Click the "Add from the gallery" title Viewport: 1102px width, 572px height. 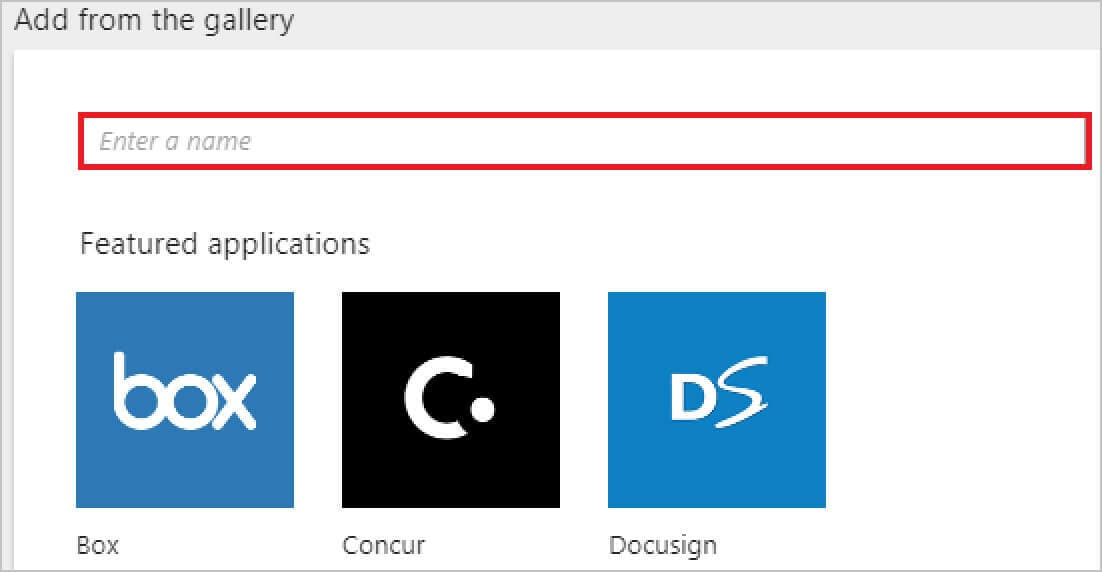click(154, 20)
